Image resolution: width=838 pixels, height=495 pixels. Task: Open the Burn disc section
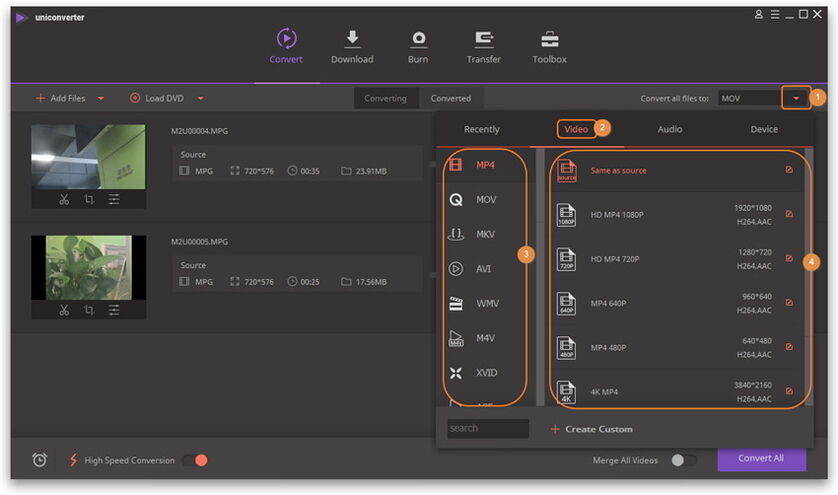pos(418,40)
